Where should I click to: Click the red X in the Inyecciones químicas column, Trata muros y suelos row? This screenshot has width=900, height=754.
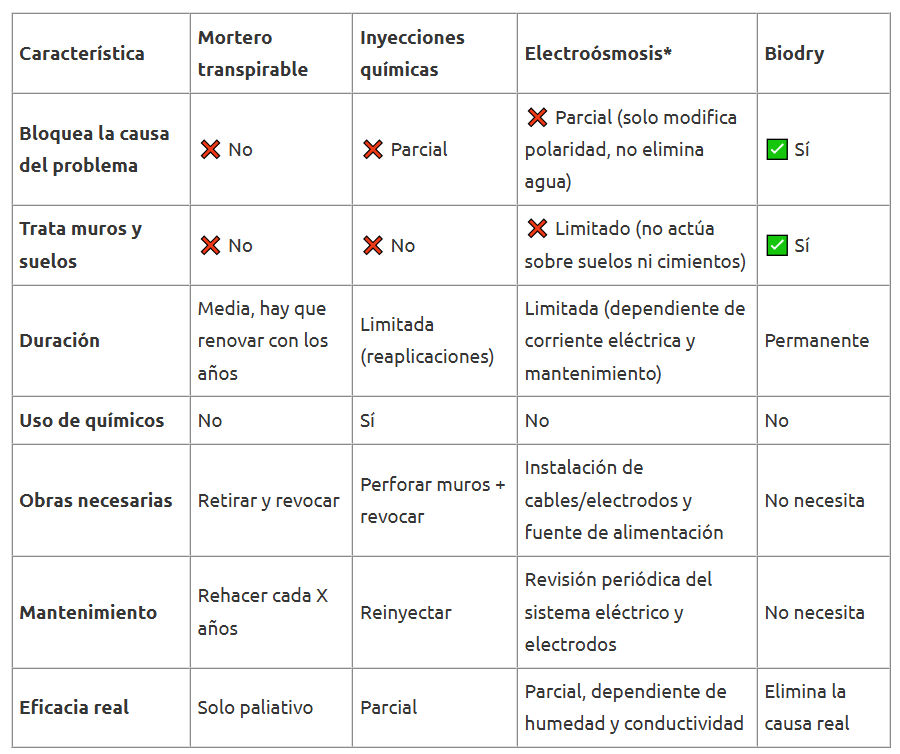tap(373, 246)
